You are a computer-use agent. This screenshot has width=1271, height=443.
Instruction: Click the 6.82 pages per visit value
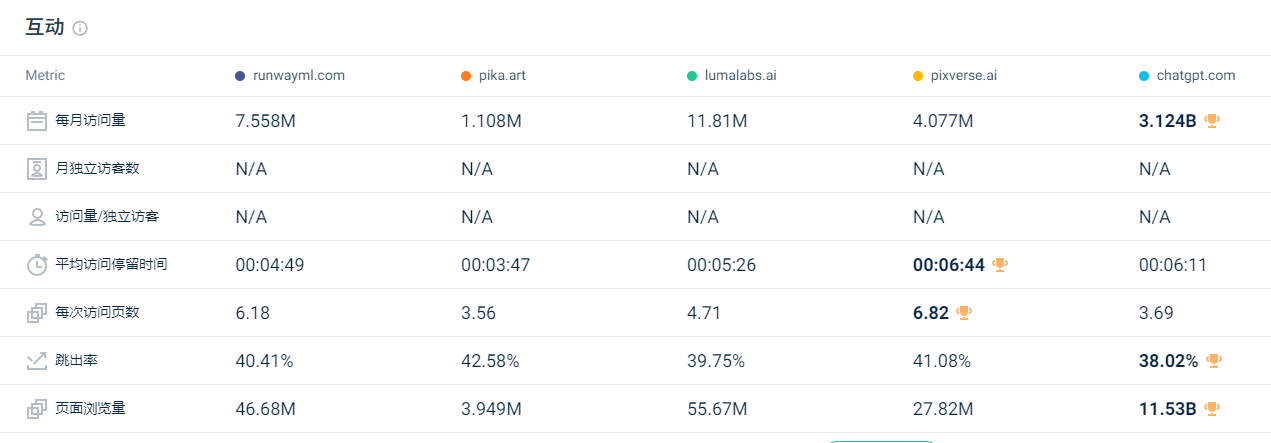931,313
